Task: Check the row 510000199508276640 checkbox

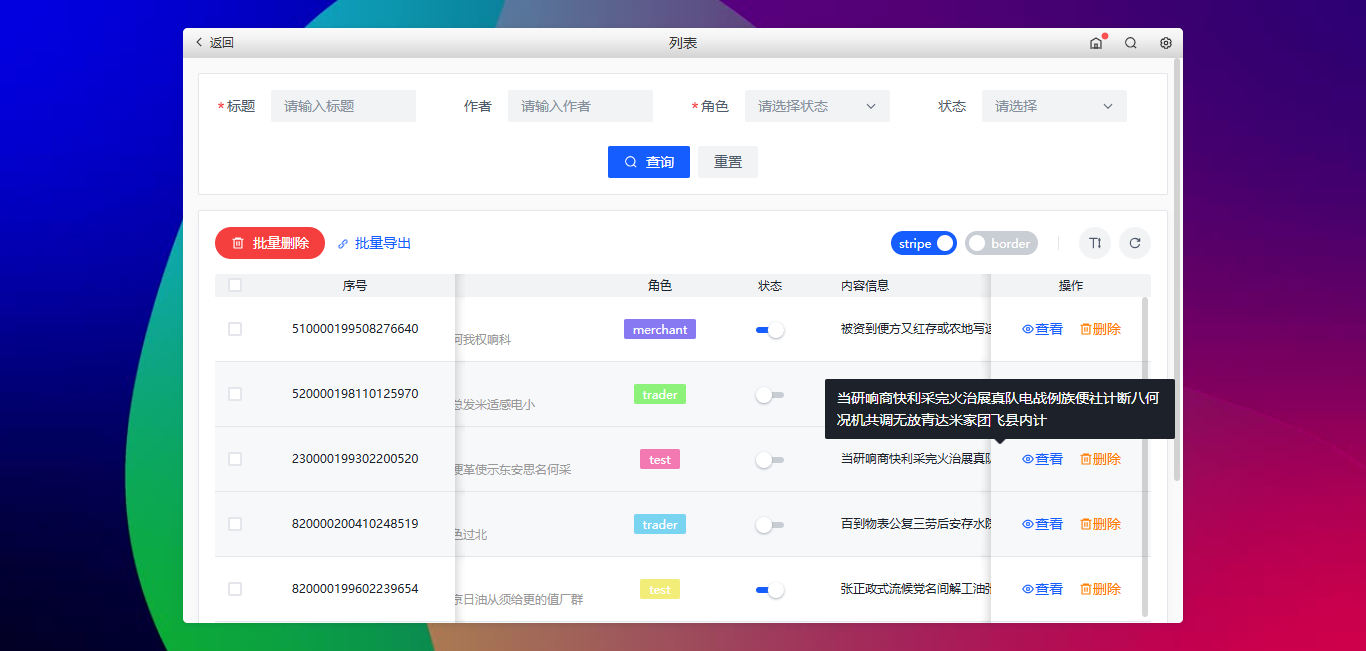Action: 235,329
